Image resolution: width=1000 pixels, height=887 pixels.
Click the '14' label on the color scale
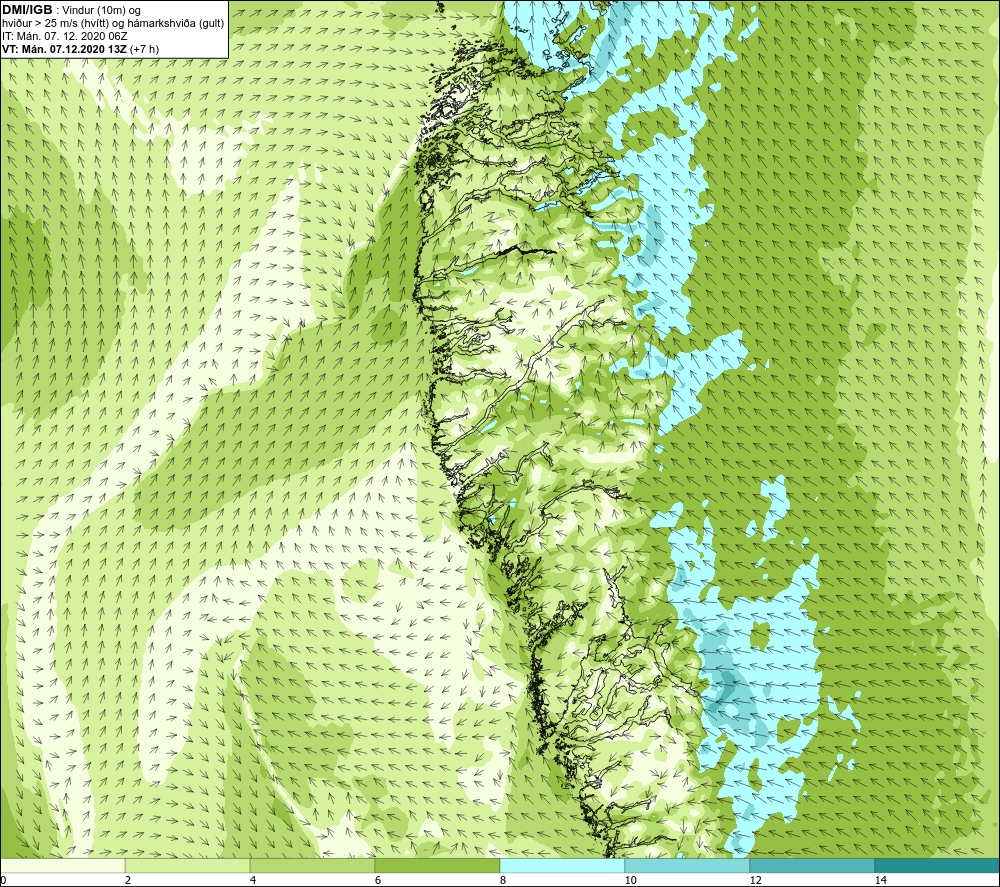click(x=880, y=880)
